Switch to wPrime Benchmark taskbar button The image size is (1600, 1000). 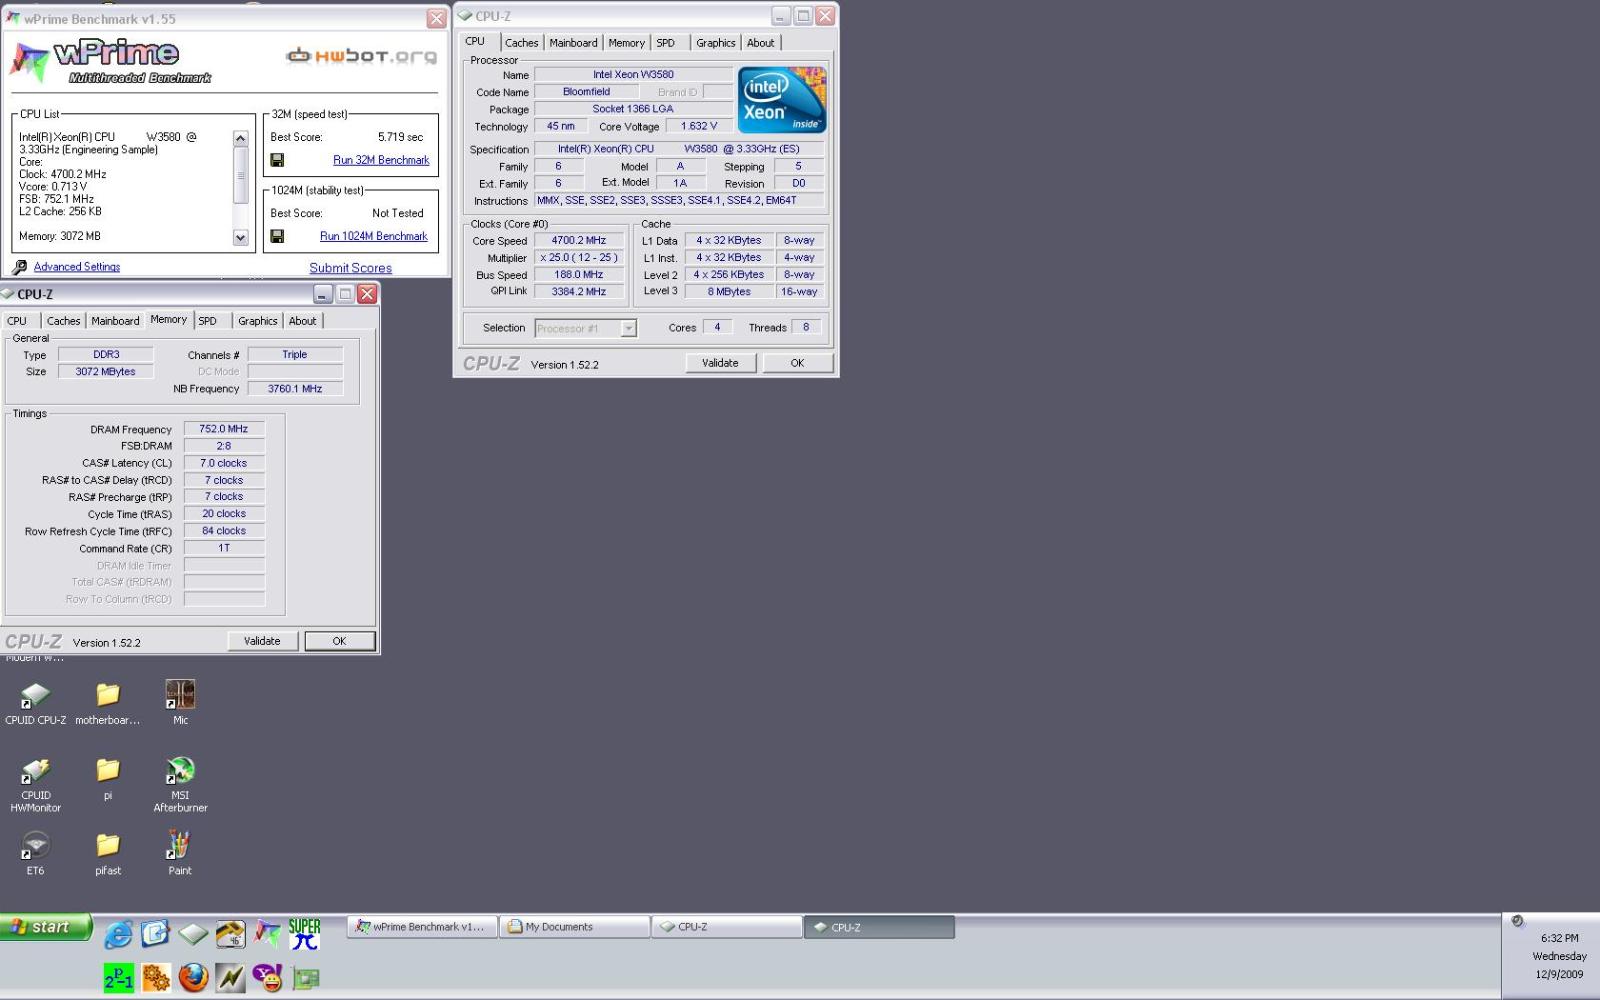coord(422,927)
